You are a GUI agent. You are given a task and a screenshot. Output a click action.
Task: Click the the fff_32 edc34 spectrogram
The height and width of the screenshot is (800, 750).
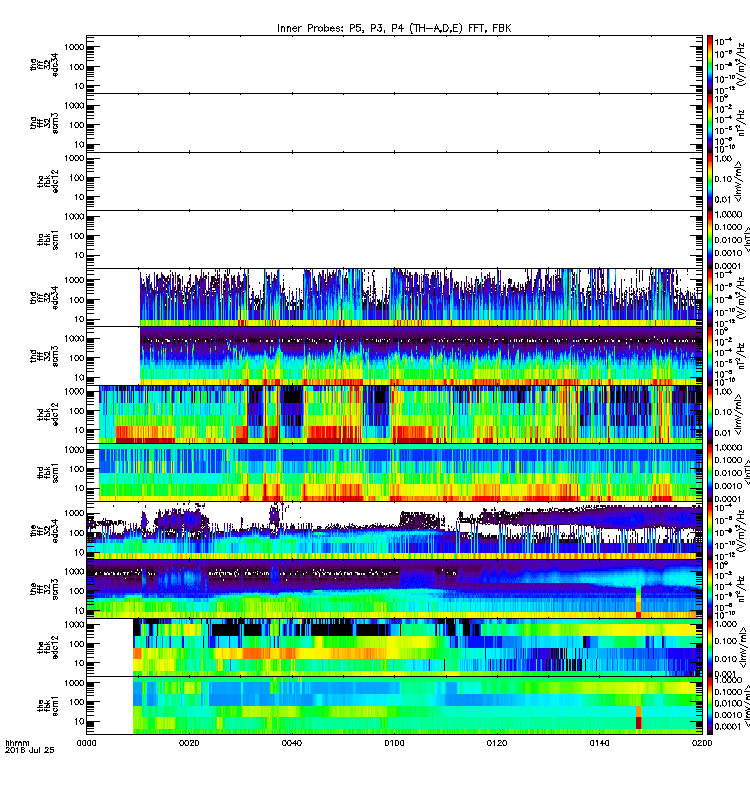tap(394, 530)
